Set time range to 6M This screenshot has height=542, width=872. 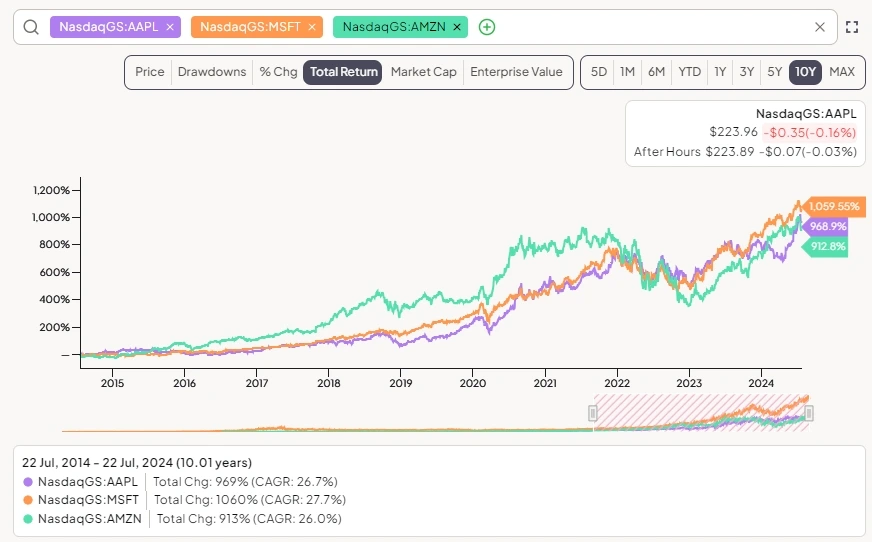[656, 72]
